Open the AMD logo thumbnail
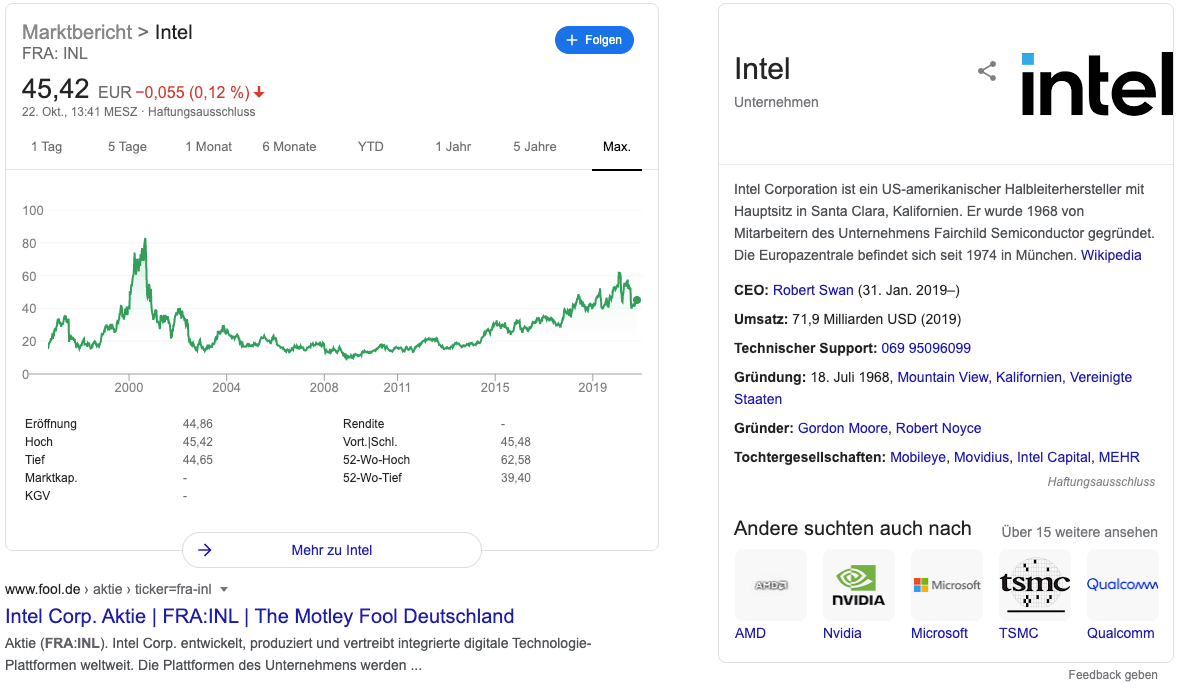1183x689 pixels. click(770, 585)
